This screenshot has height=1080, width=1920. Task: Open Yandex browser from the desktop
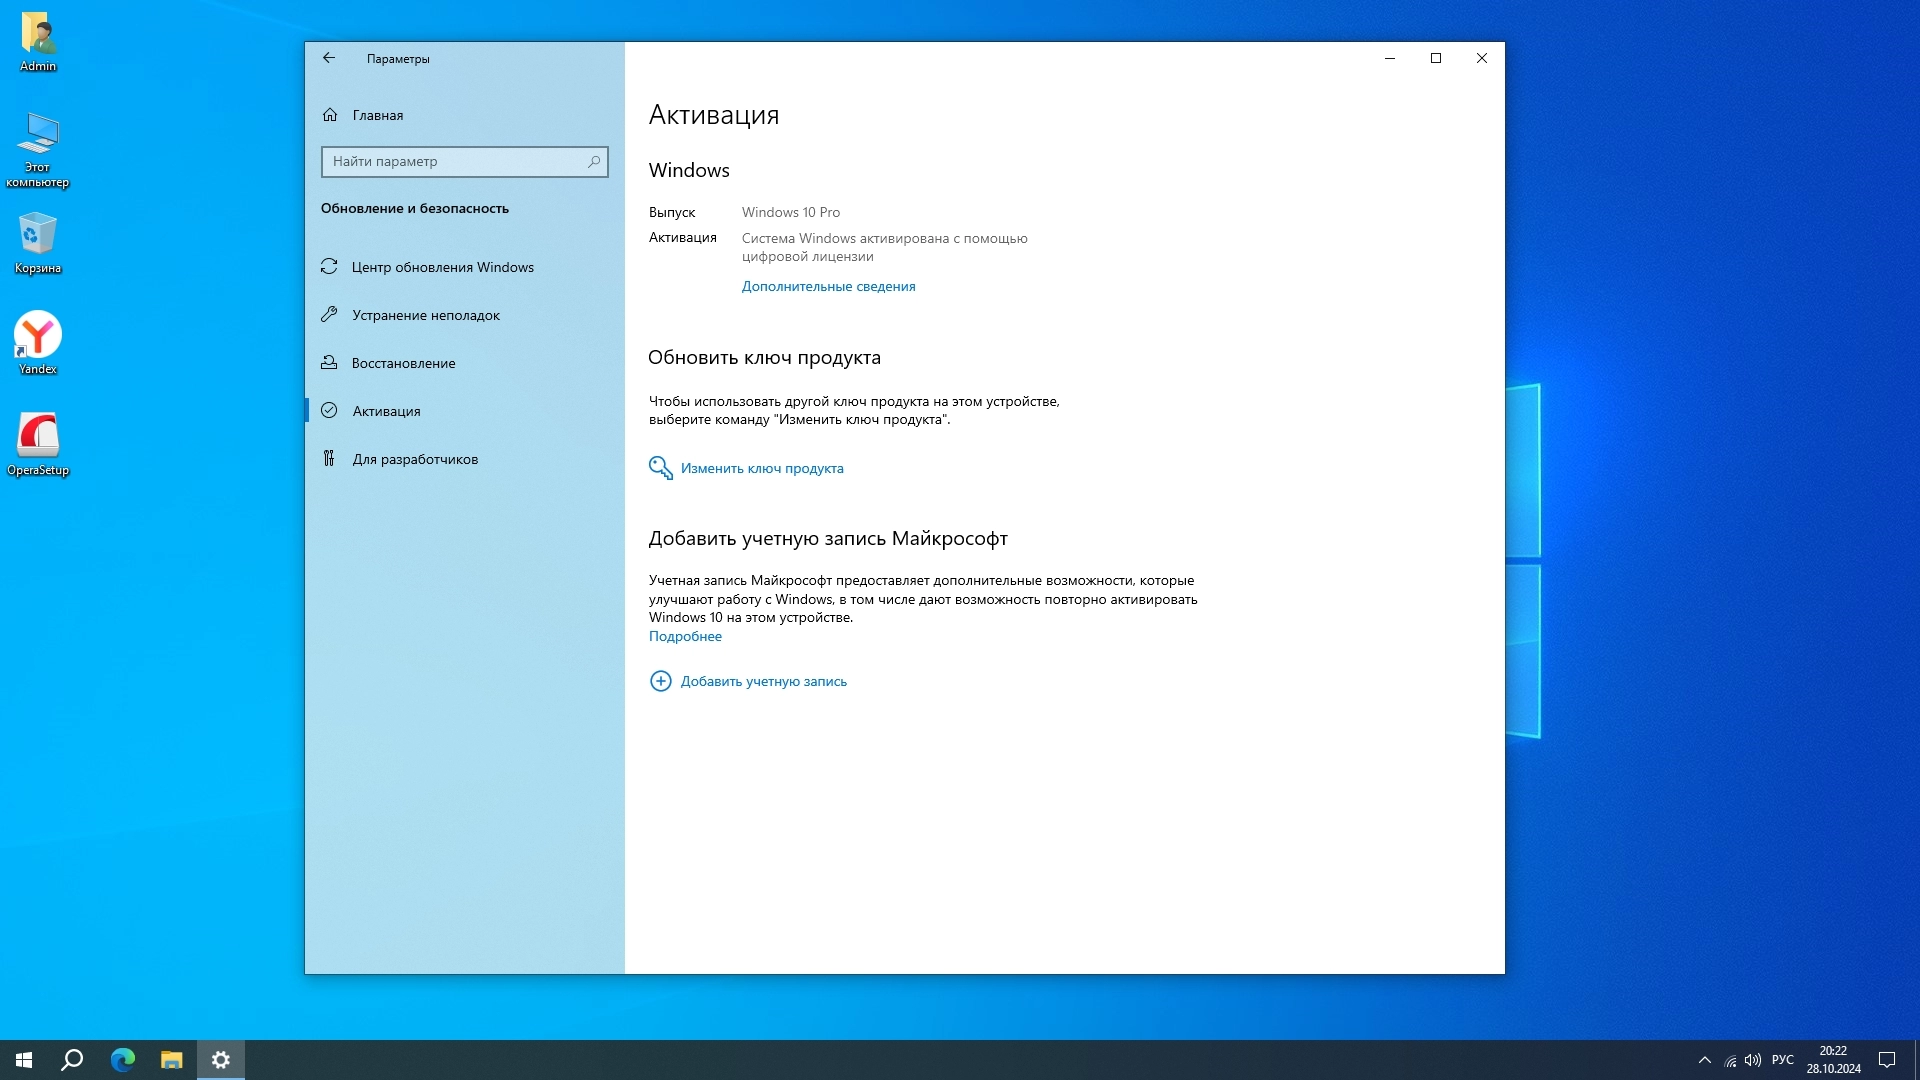38,337
